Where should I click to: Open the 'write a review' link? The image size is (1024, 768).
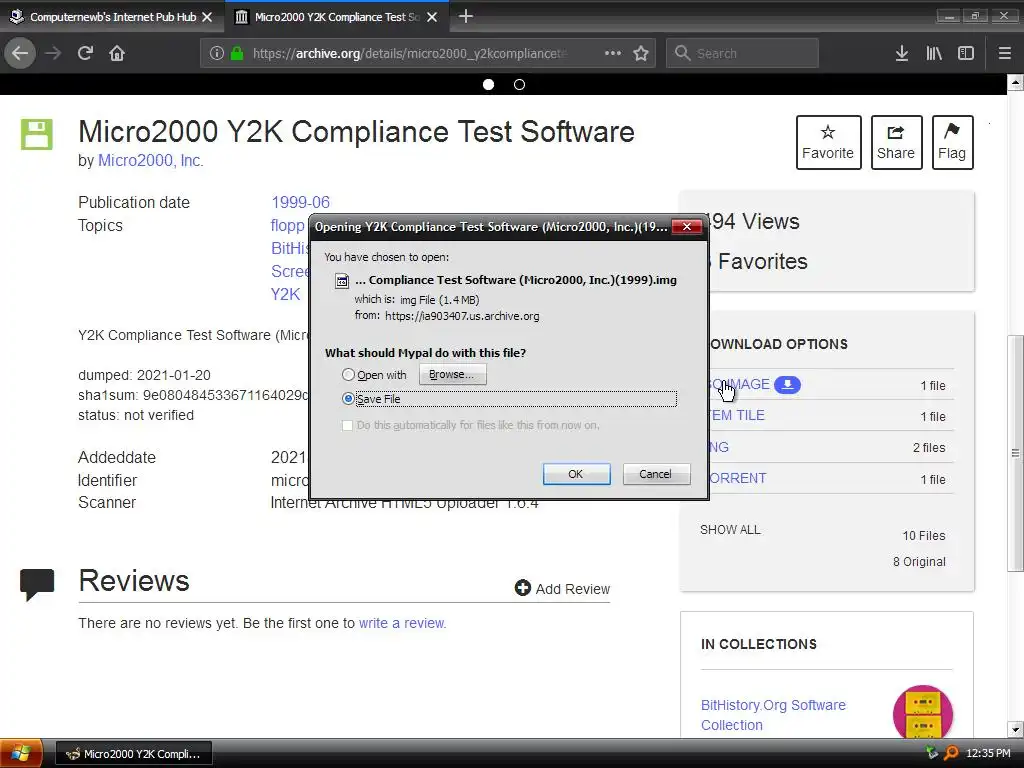(x=402, y=623)
